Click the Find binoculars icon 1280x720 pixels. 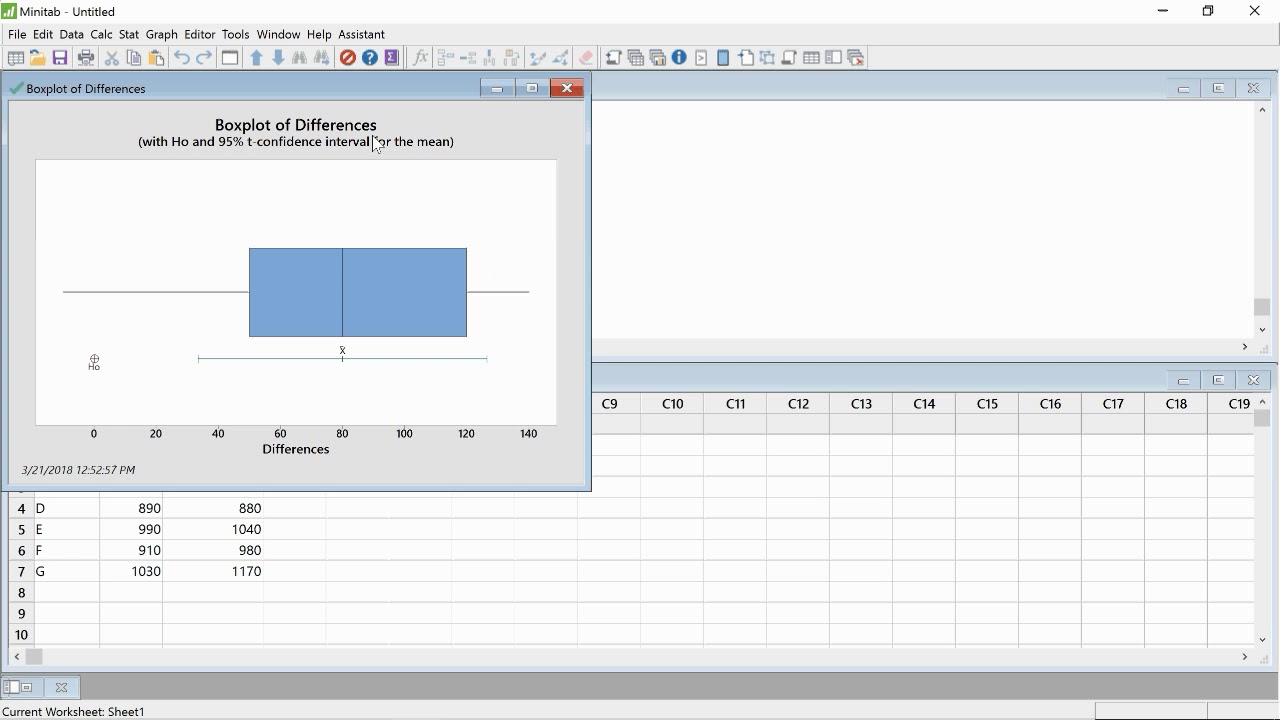tap(300, 58)
